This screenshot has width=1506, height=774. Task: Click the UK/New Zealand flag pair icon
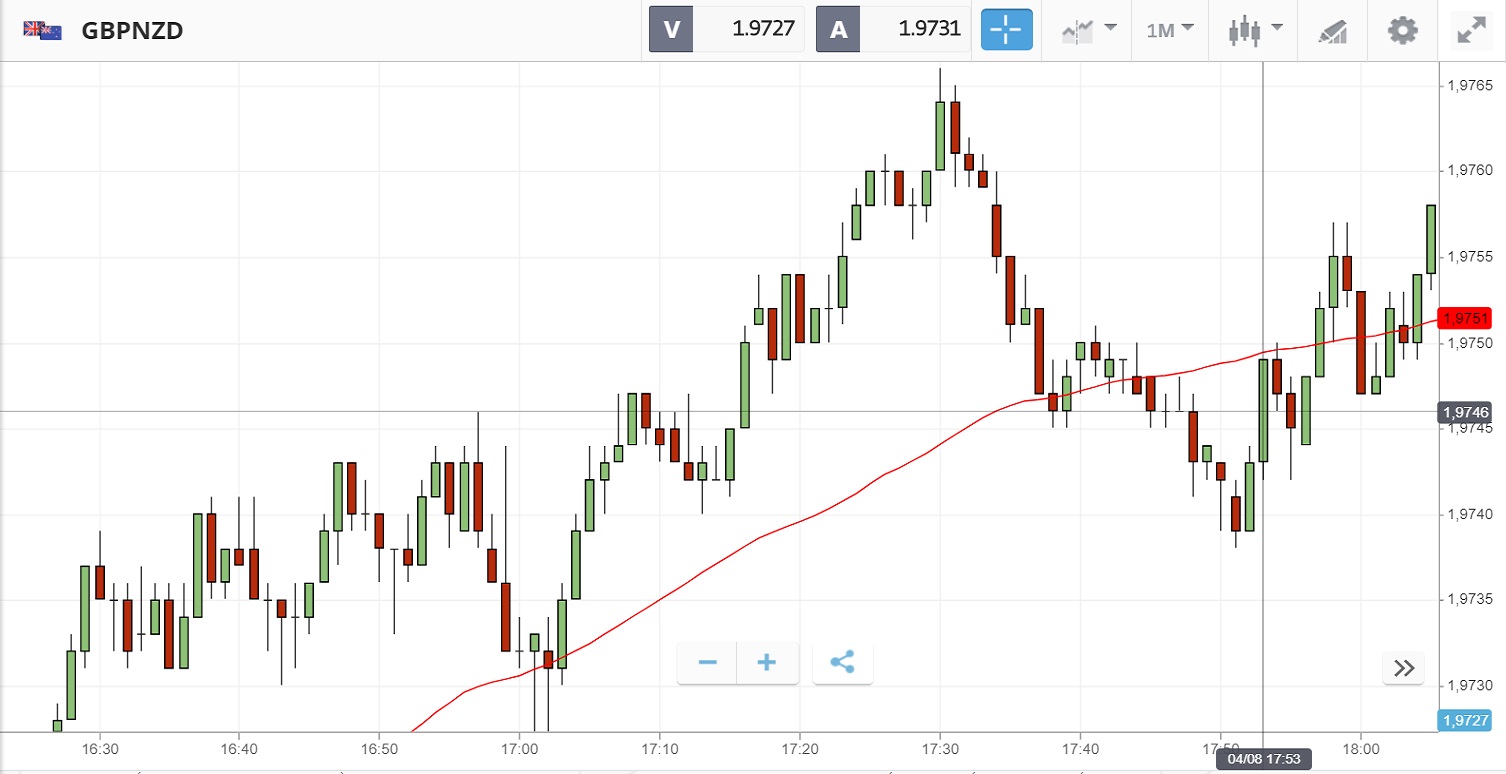tap(43, 30)
